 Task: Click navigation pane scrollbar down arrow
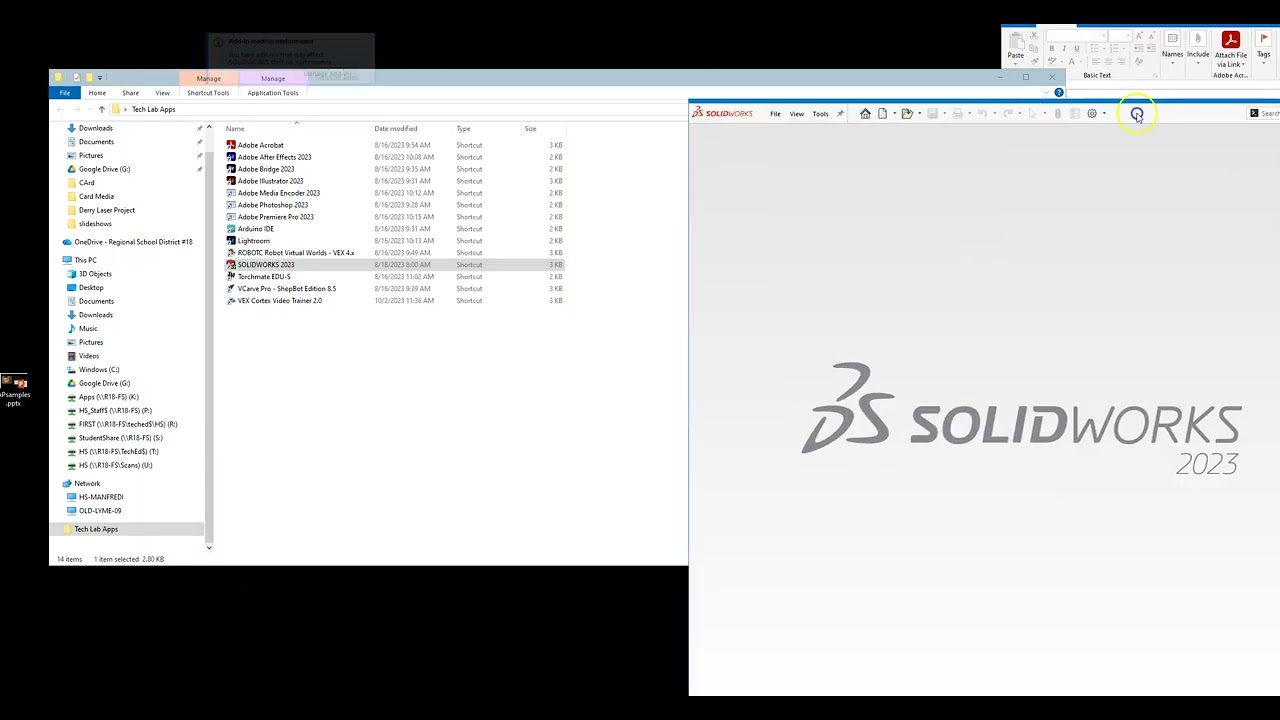pos(209,547)
